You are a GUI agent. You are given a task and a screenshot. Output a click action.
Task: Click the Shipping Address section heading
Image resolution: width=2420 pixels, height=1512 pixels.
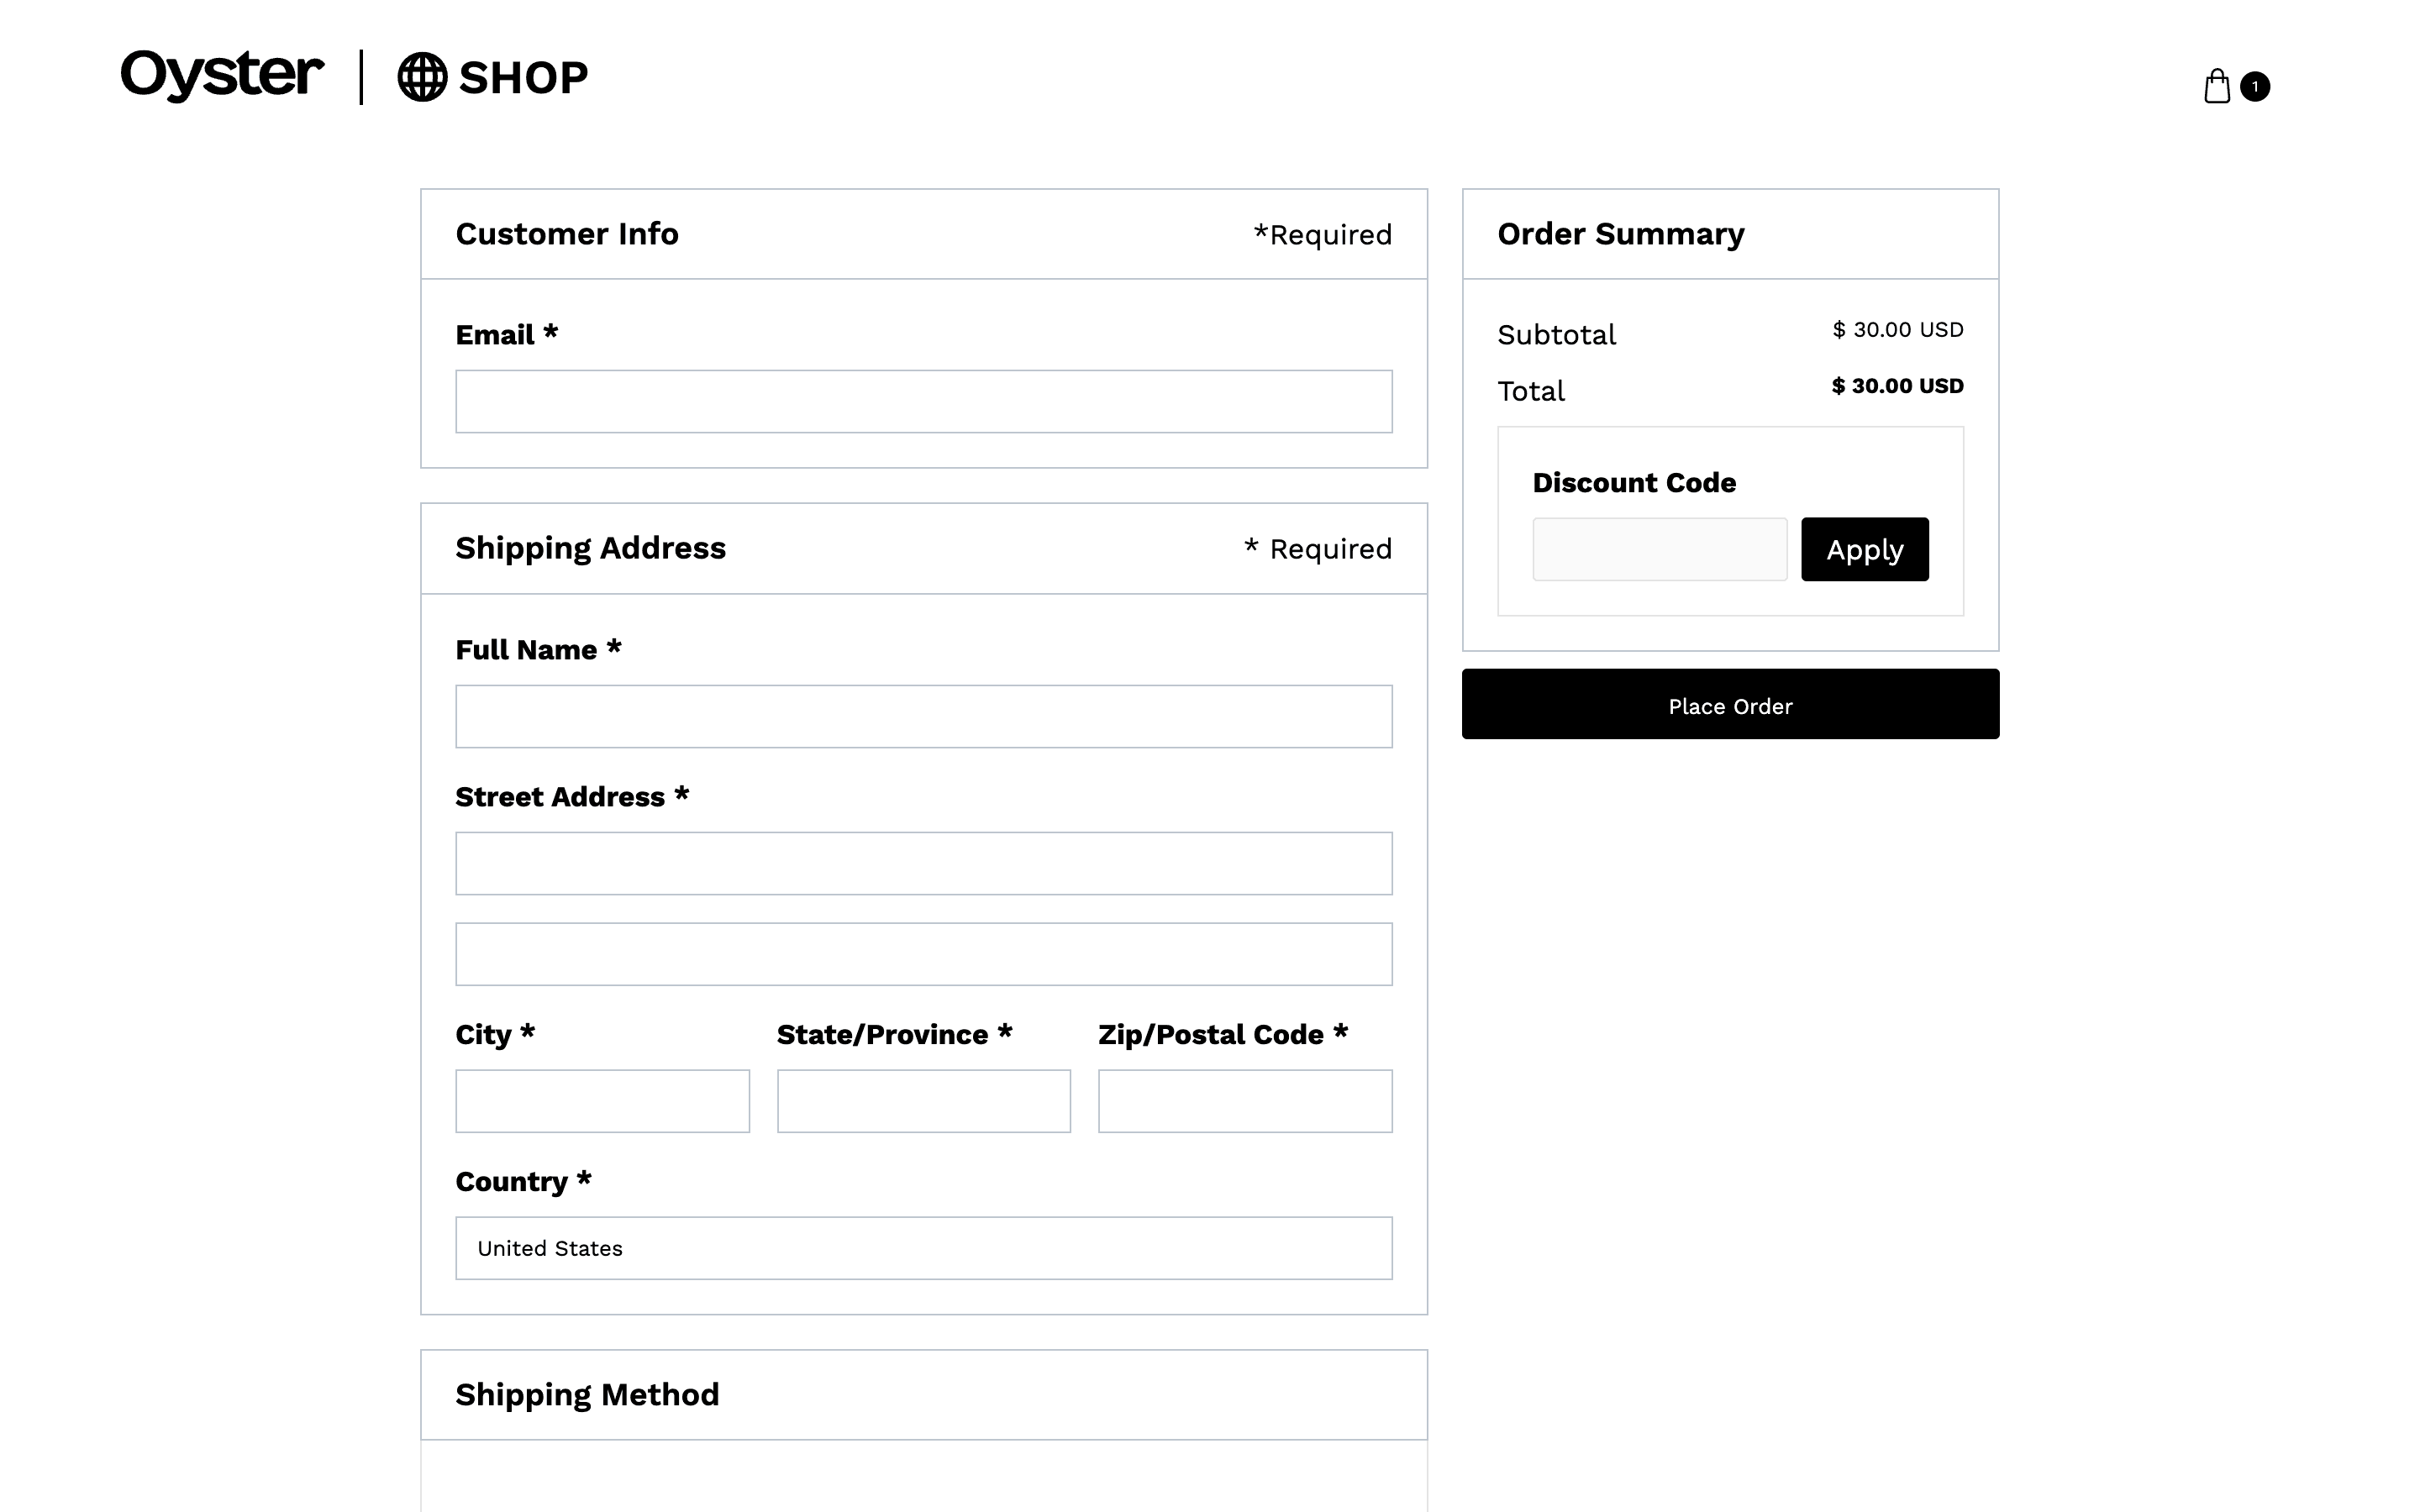[590, 548]
